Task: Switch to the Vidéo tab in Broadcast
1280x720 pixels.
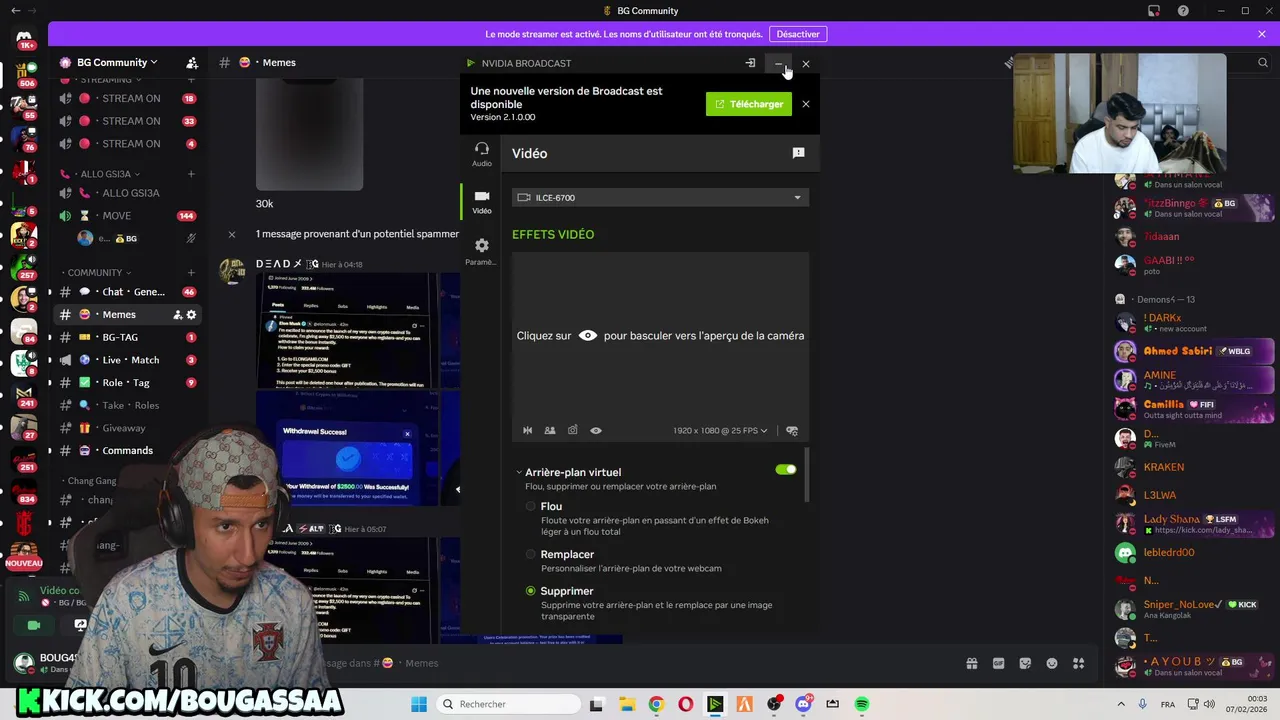Action: pyautogui.click(x=482, y=201)
